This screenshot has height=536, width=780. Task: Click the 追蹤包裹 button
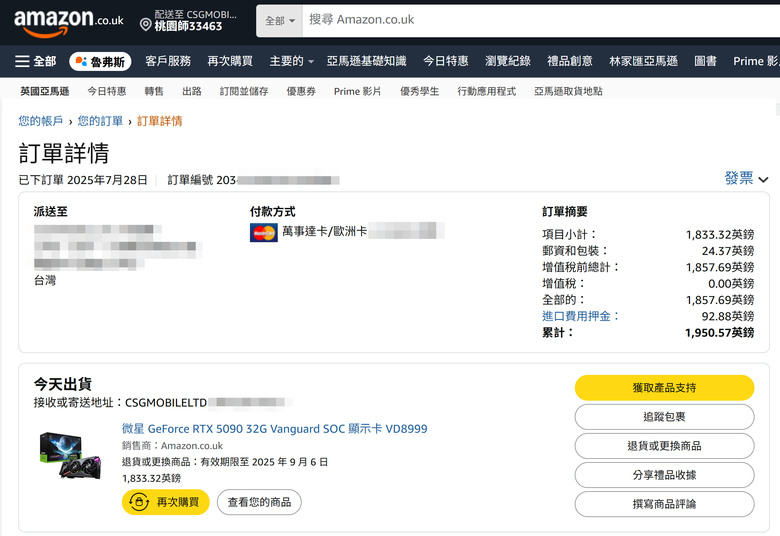click(x=664, y=417)
